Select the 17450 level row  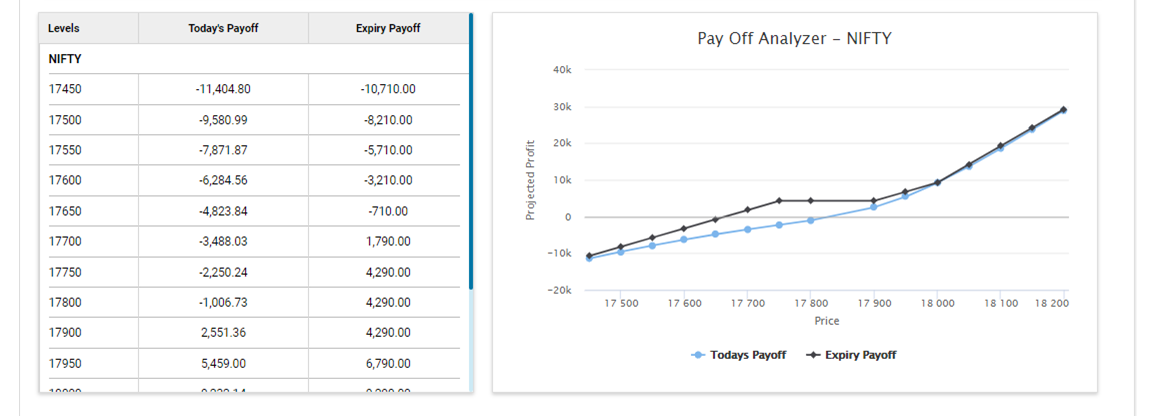(65, 89)
